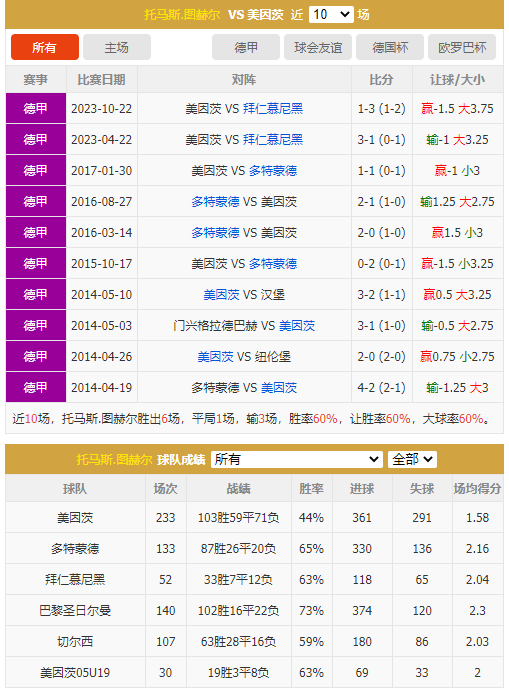Click the record 103胜59平71负
This screenshot has width=509, height=690.
(x=238, y=518)
